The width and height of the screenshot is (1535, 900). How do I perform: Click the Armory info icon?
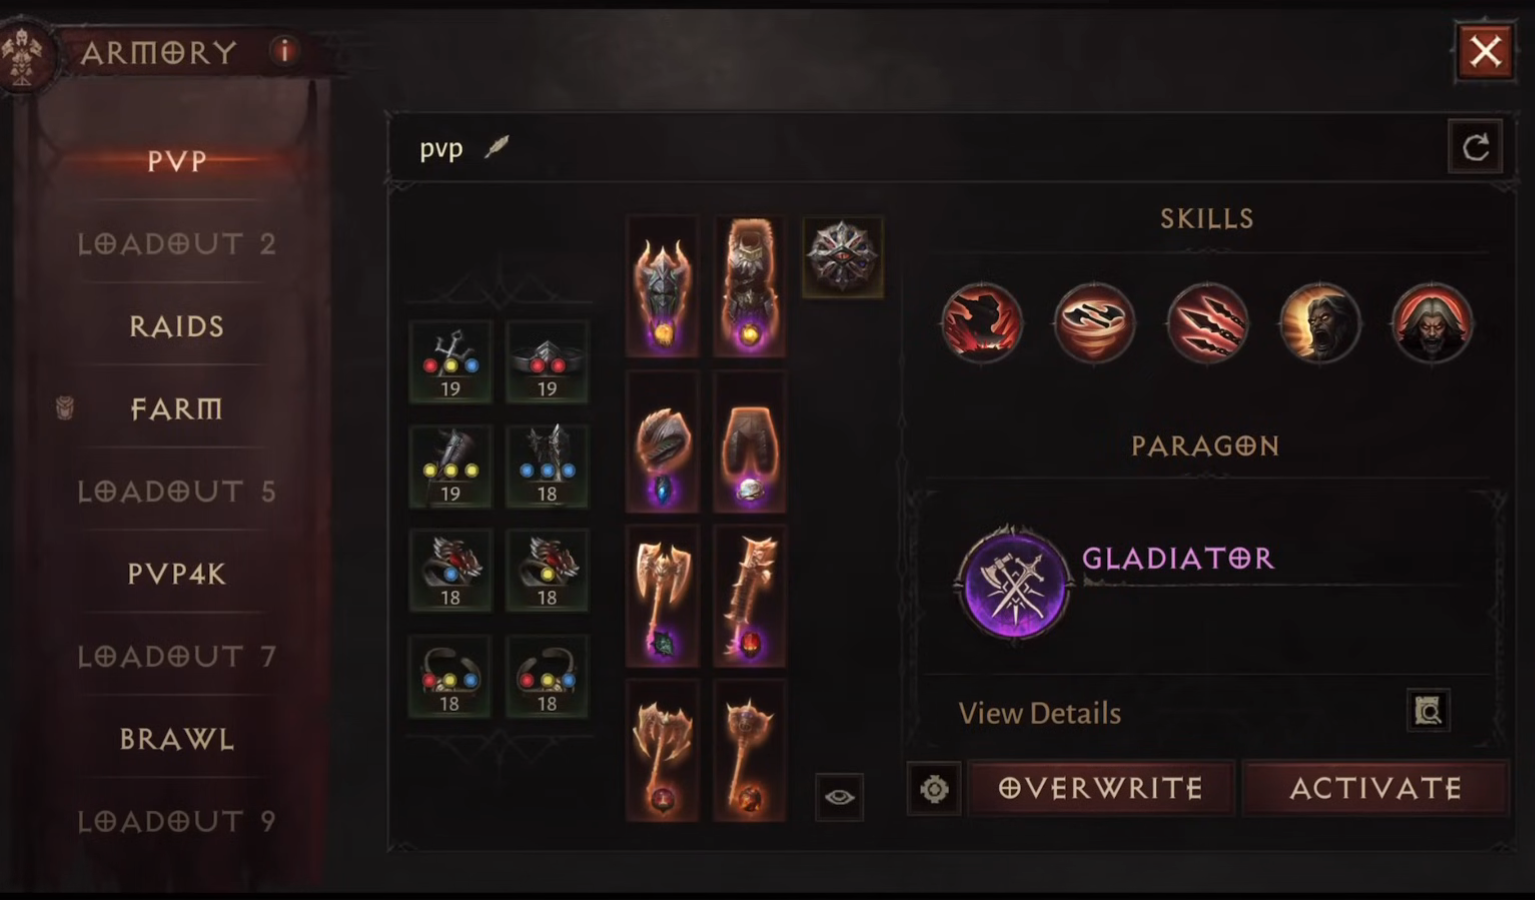(285, 50)
